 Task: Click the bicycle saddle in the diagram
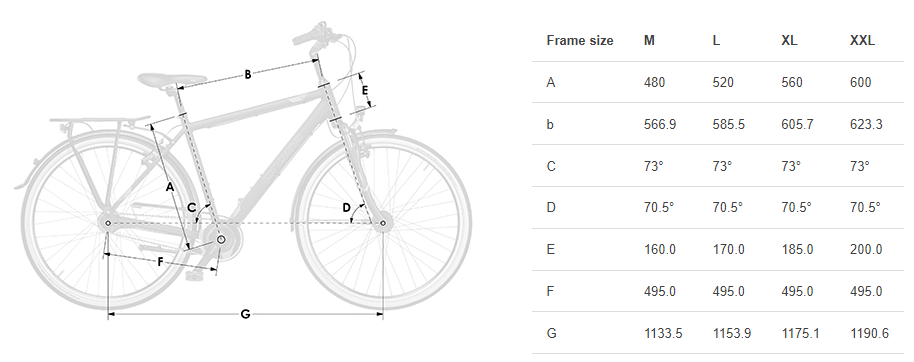(x=172, y=79)
